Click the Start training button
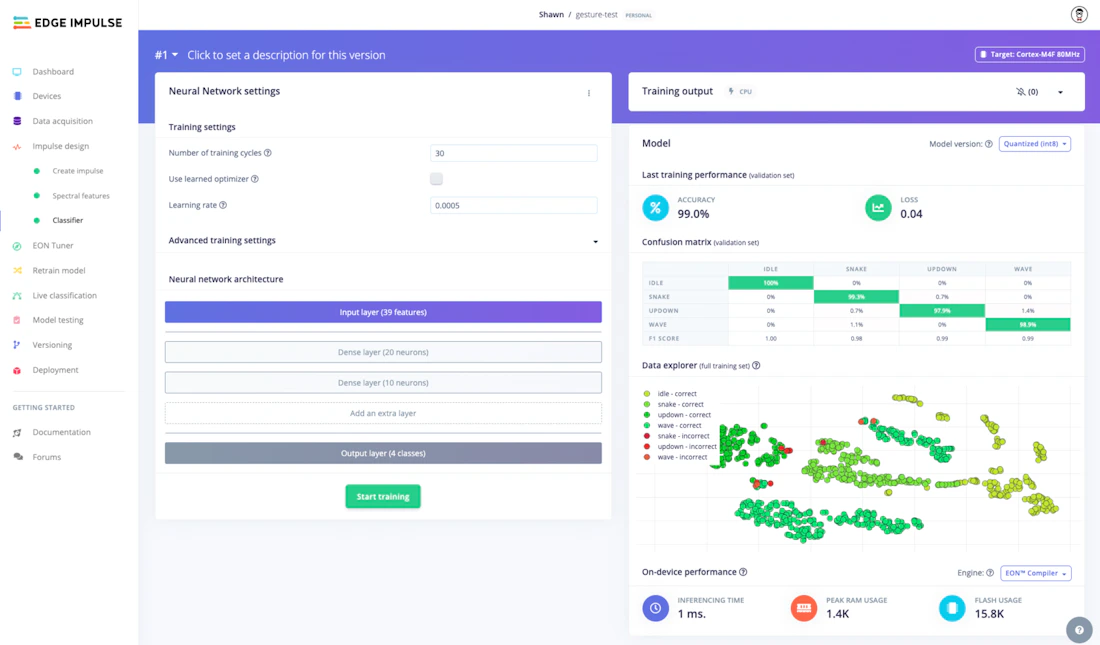 (382, 496)
